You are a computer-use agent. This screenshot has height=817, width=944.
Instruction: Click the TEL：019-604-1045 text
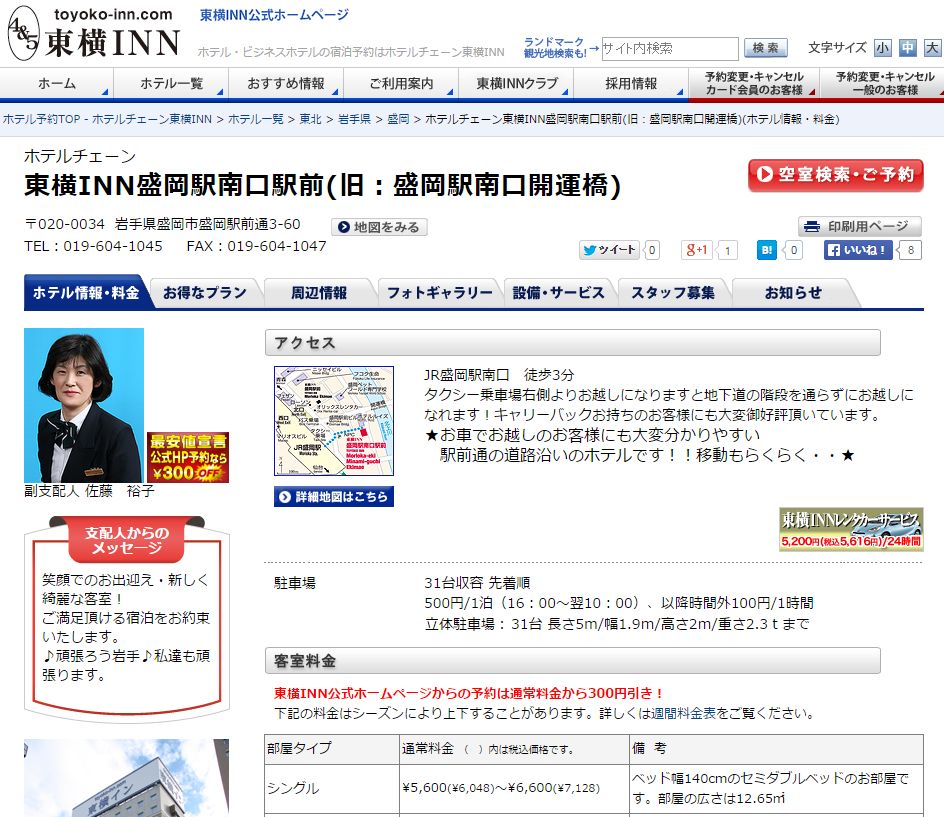pyautogui.click(x=93, y=246)
